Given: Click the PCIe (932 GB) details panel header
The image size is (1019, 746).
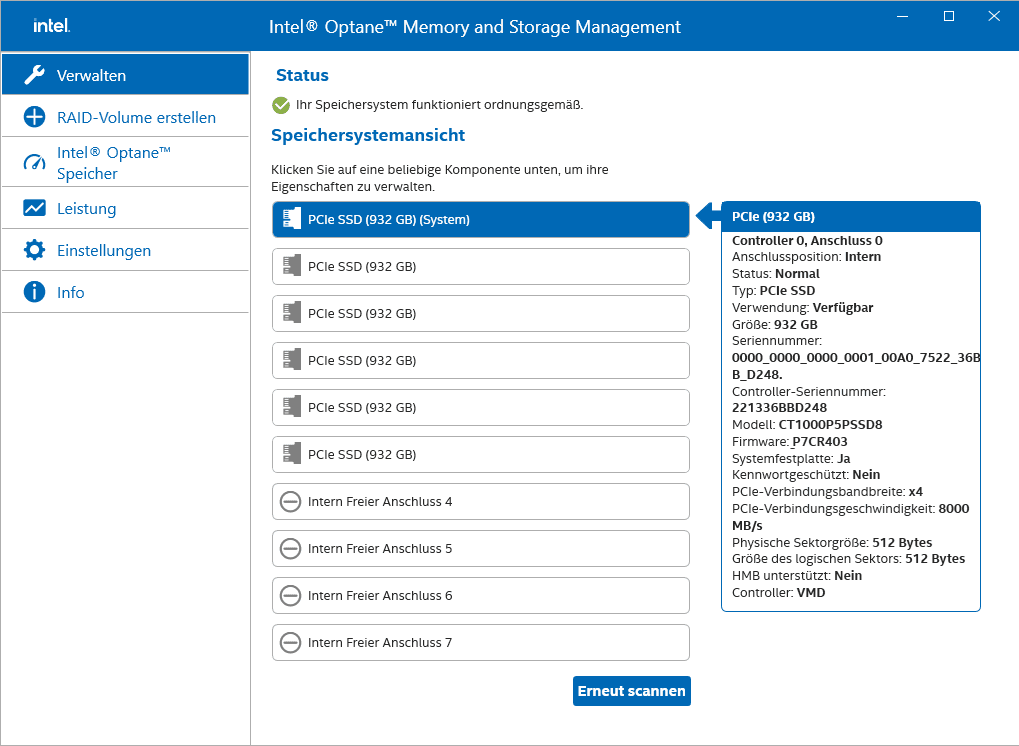Looking at the screenshot, I should [x=851, y=216].
